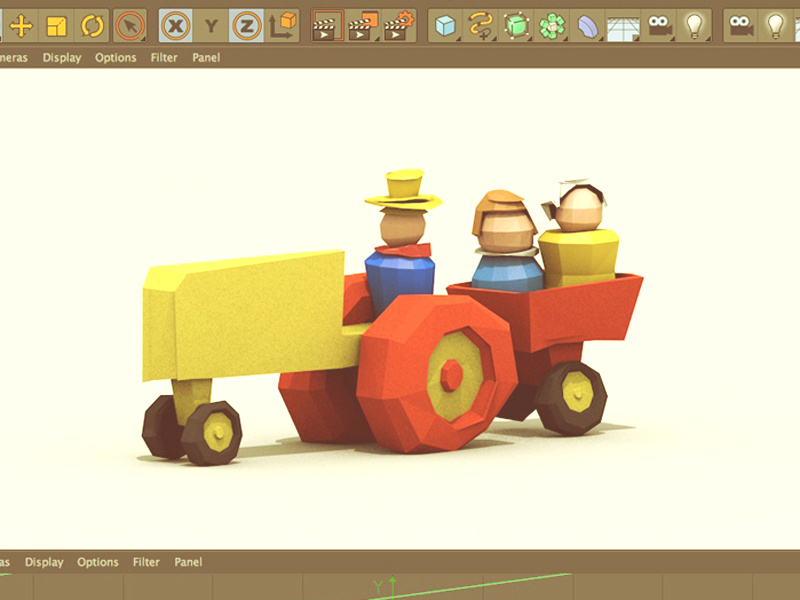Toggle the X axis lock

tap(176, 26)
